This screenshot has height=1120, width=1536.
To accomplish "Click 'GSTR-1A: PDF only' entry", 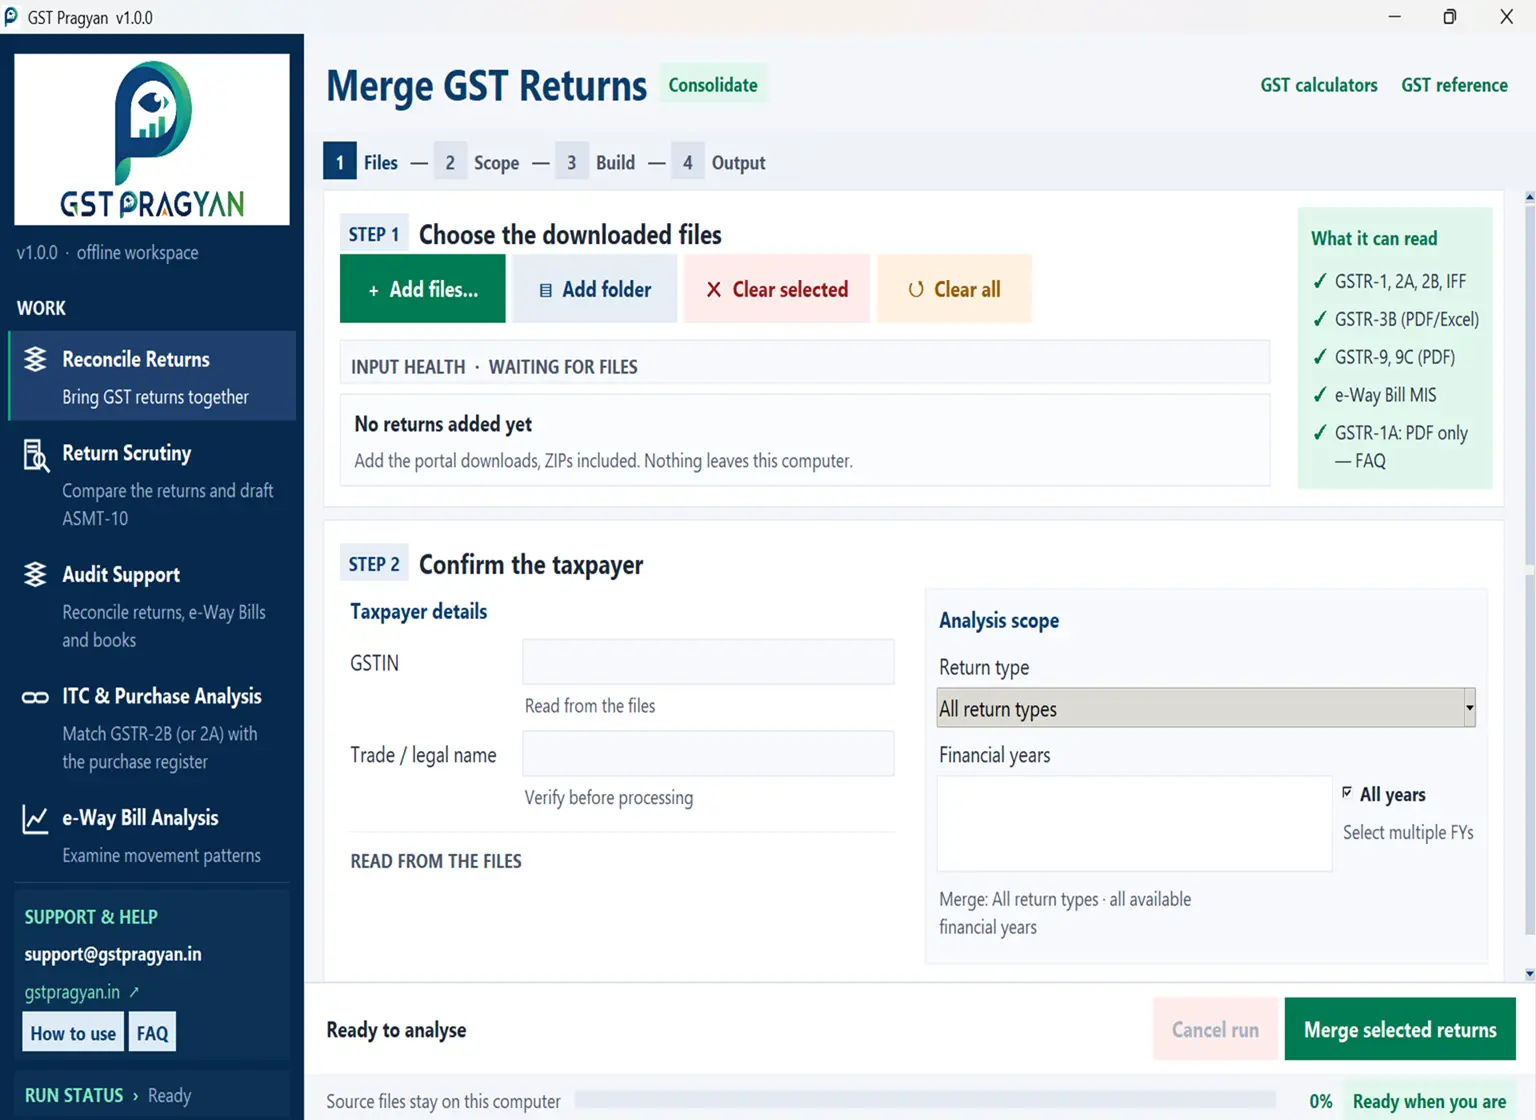I will pos(1401,433).
